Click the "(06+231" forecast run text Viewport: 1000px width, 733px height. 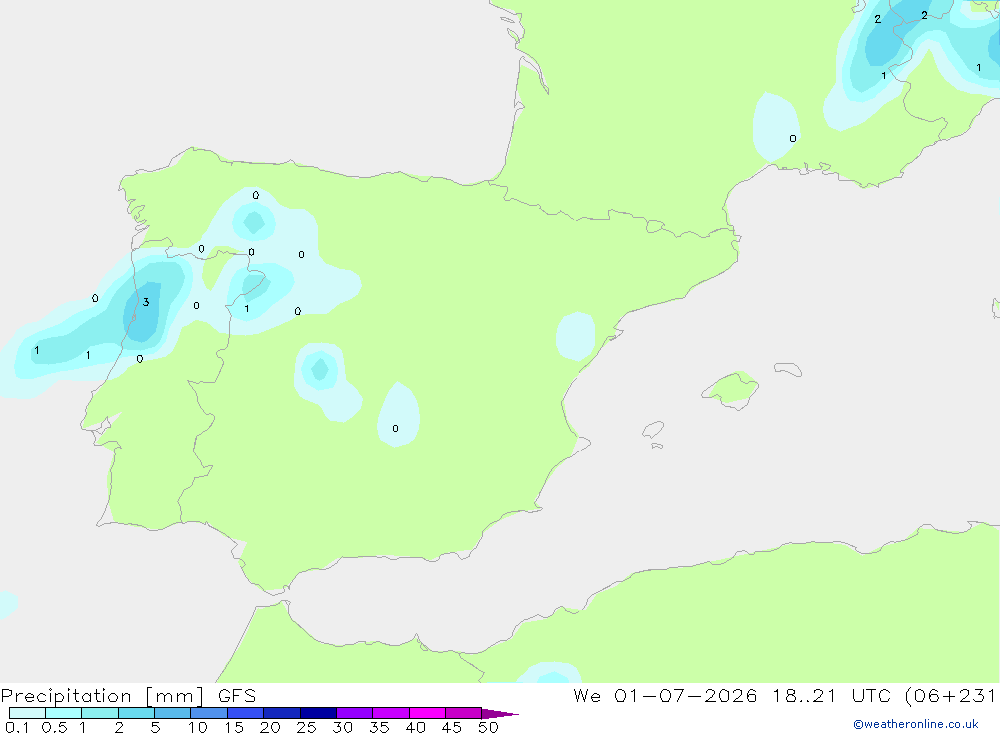pos(951,696)
